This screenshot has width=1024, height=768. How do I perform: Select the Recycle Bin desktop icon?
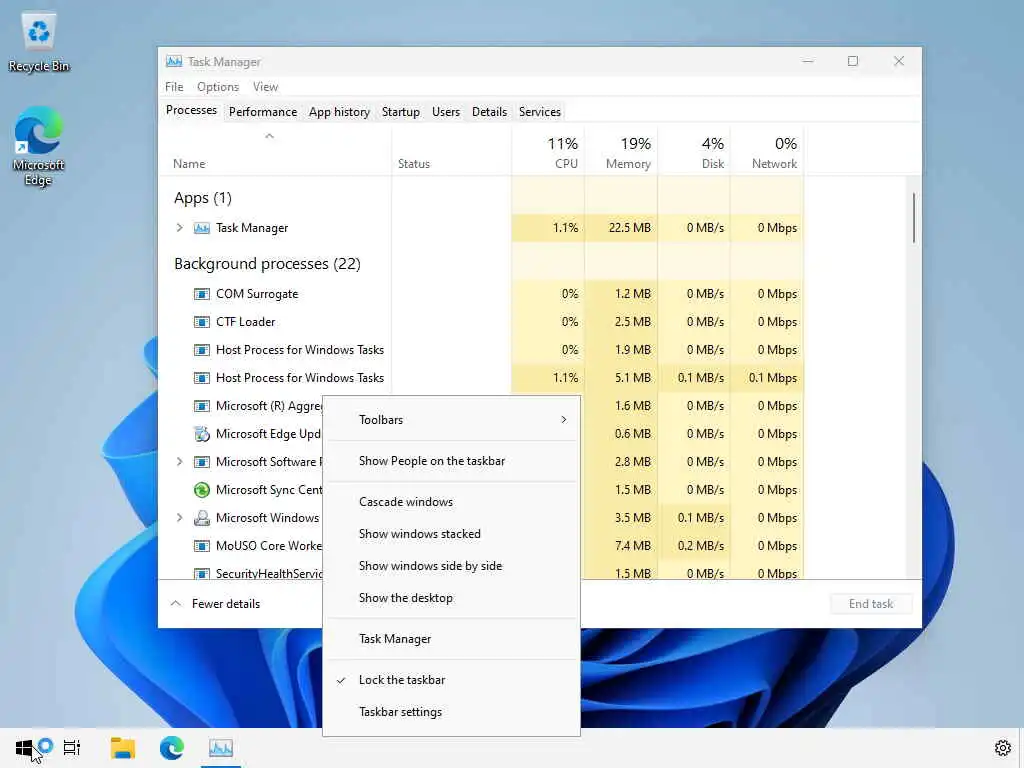point(39,42)
